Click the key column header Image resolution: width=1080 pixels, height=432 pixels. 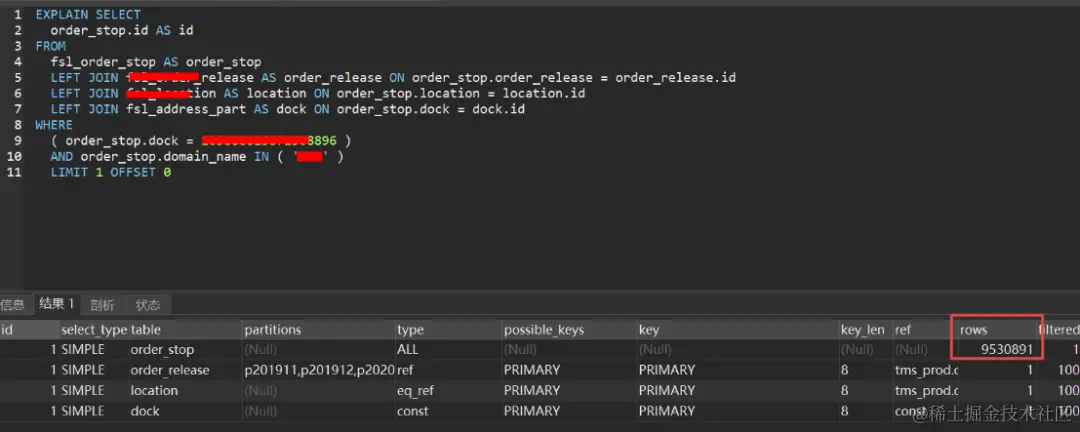(738, 330)
